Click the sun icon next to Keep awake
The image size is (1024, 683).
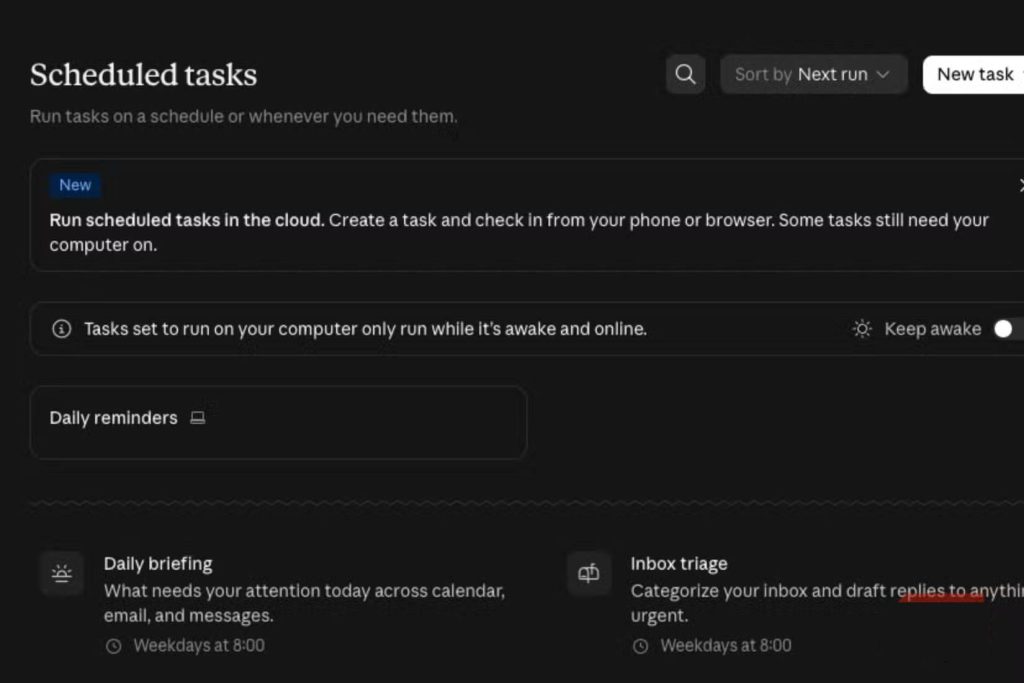point(862,328)
